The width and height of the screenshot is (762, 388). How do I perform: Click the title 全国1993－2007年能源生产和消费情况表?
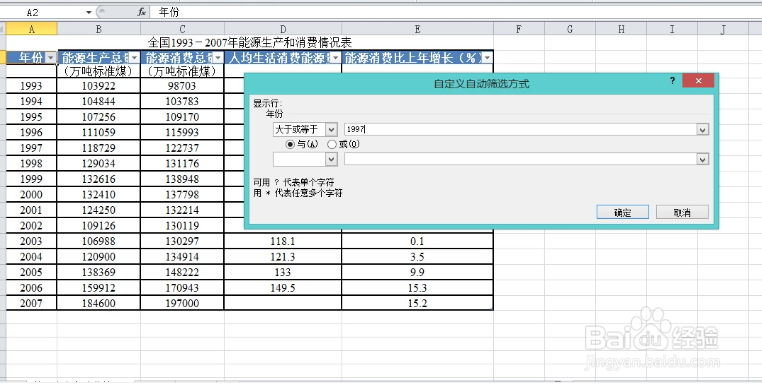(x=250, y=42)
